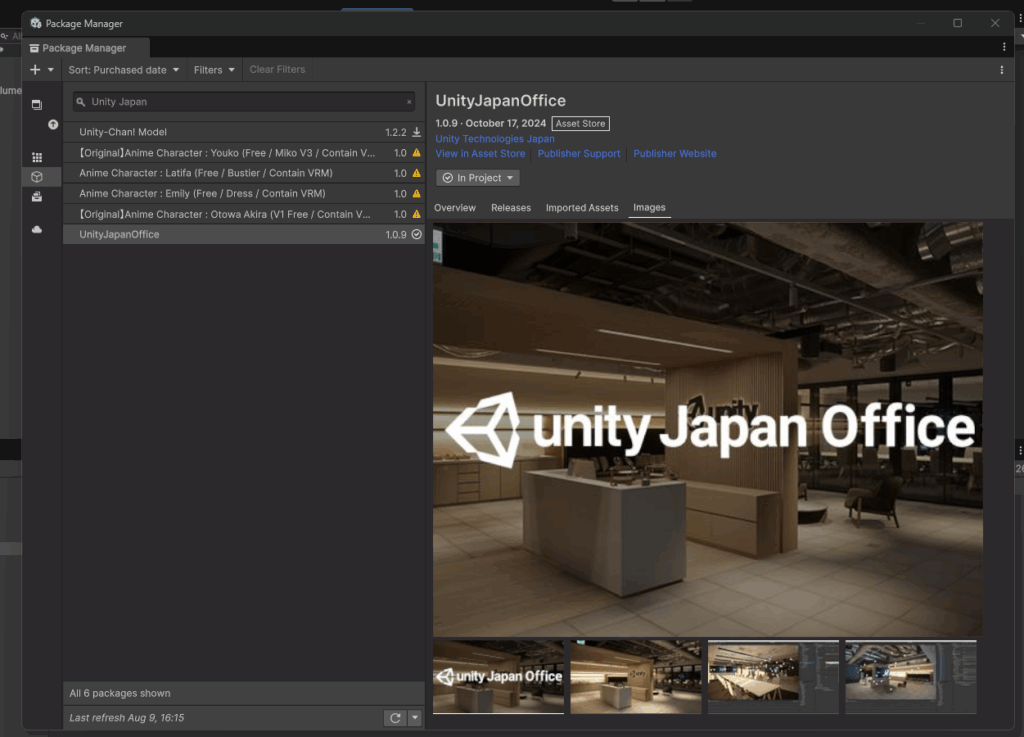1024x737 pixels.
Task: Open the toolbar's three-dot options menu
Action: (1002, 70)
